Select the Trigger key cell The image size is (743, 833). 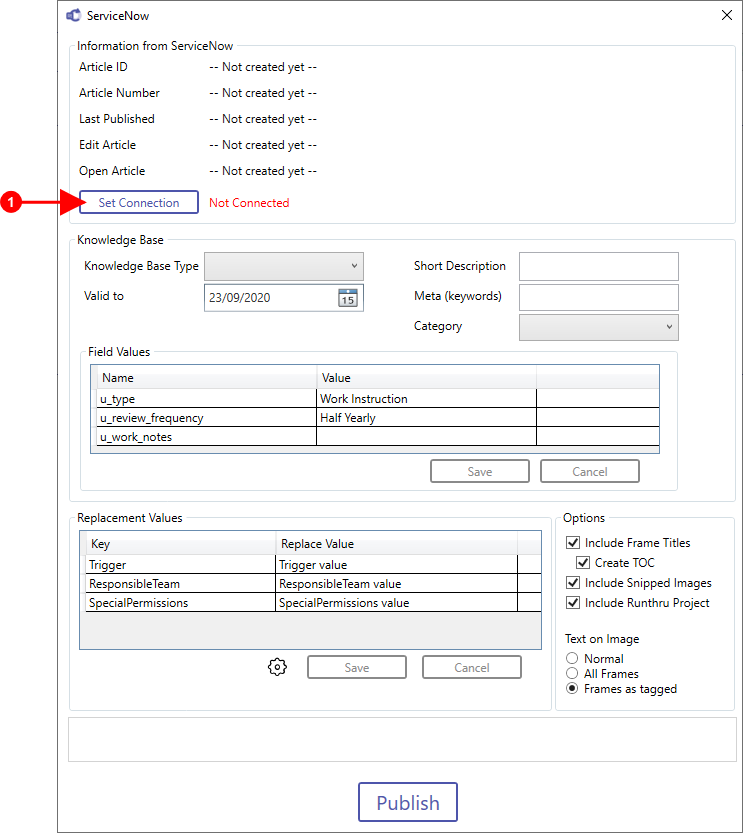point(181,564)
